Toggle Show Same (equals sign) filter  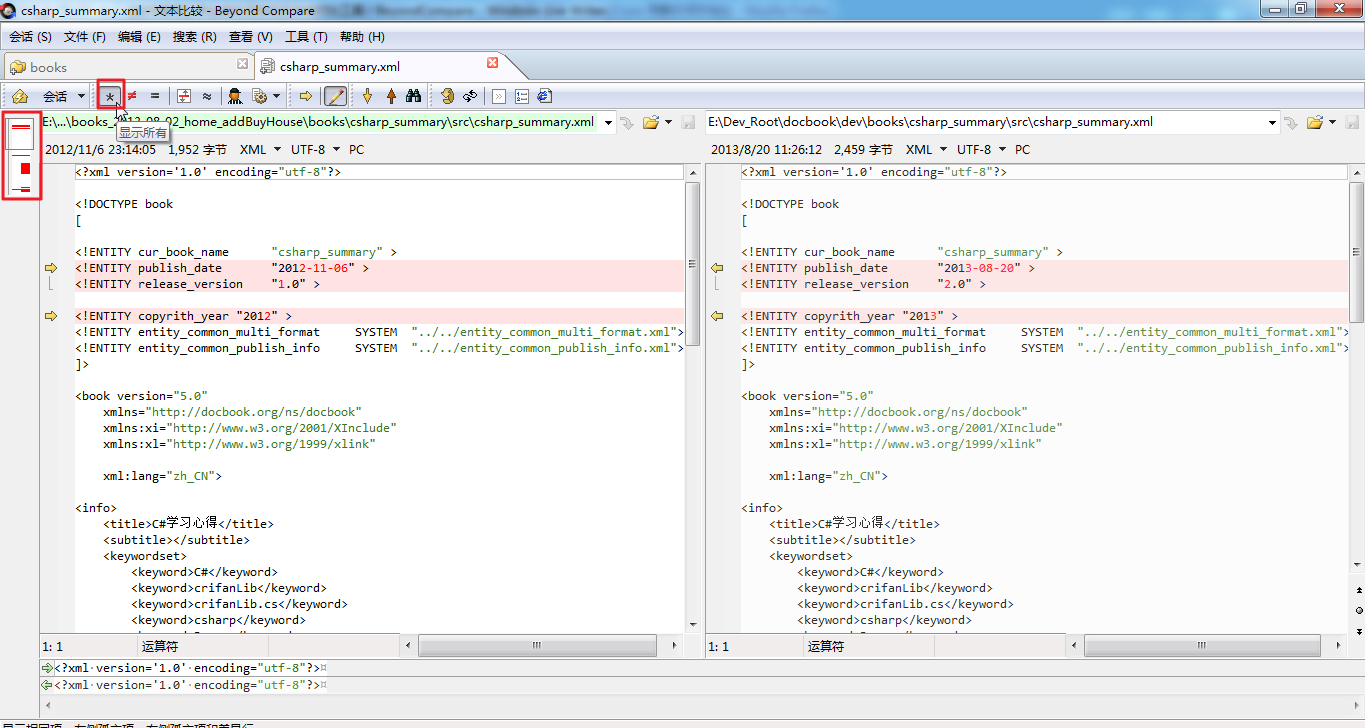coord(155,96)
